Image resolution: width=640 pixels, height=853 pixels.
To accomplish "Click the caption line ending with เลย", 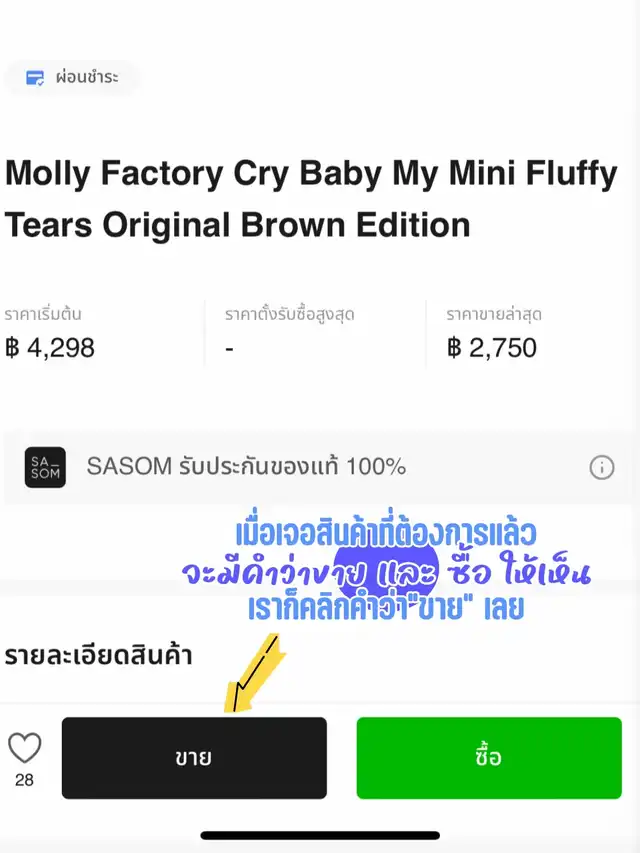I will [386, 608].
